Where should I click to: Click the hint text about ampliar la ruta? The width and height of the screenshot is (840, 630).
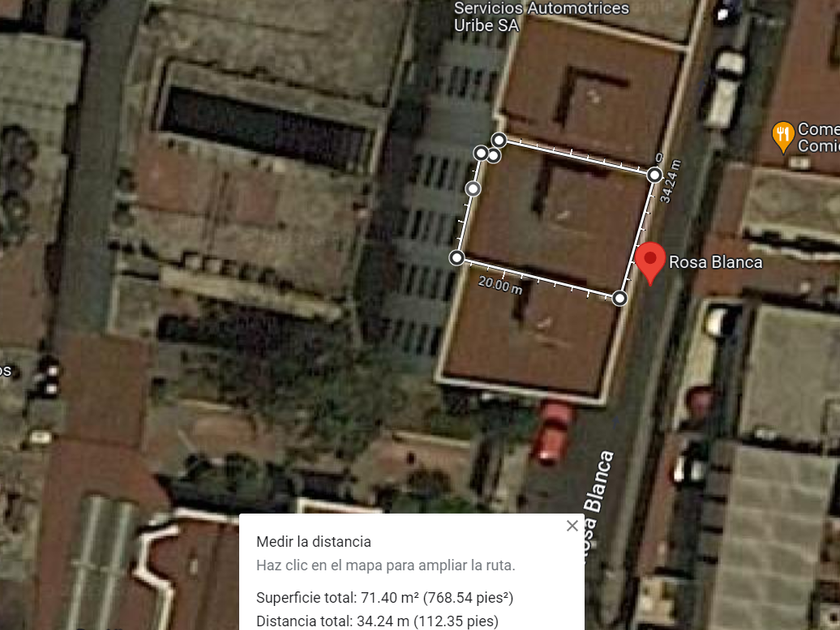[x=386, y=565]
